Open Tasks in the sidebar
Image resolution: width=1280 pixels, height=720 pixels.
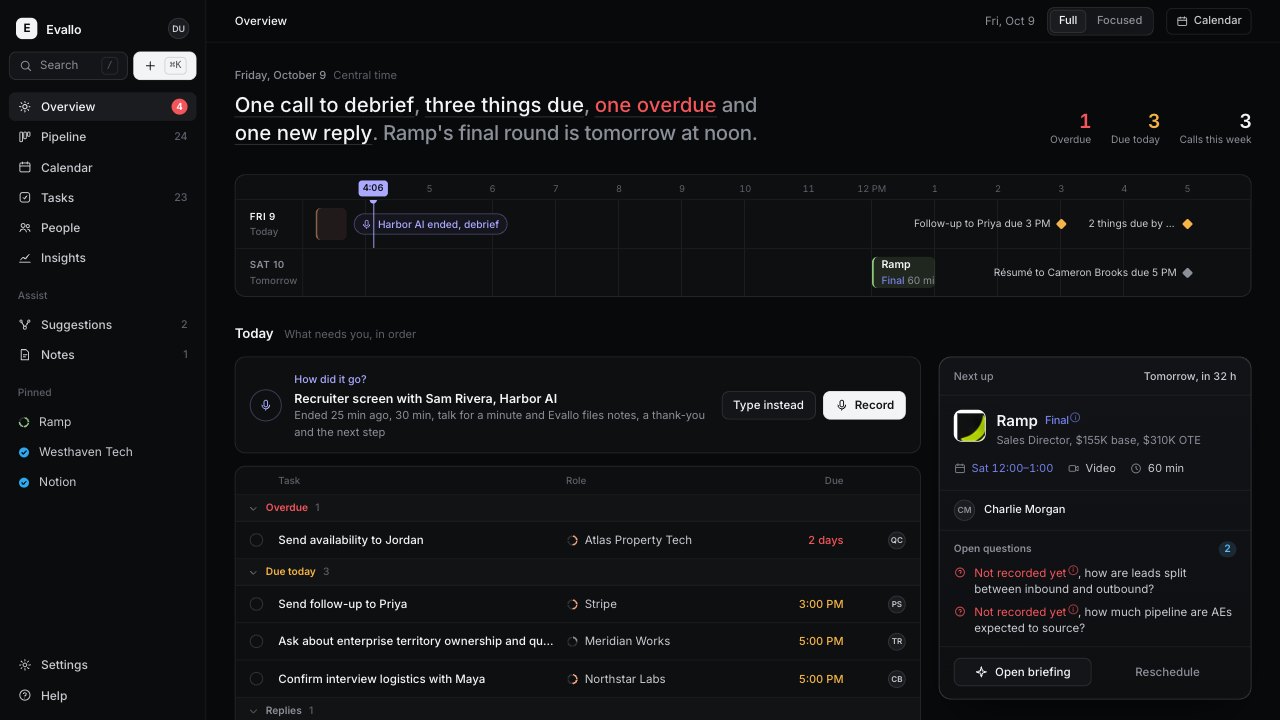(x=103, y=198)
